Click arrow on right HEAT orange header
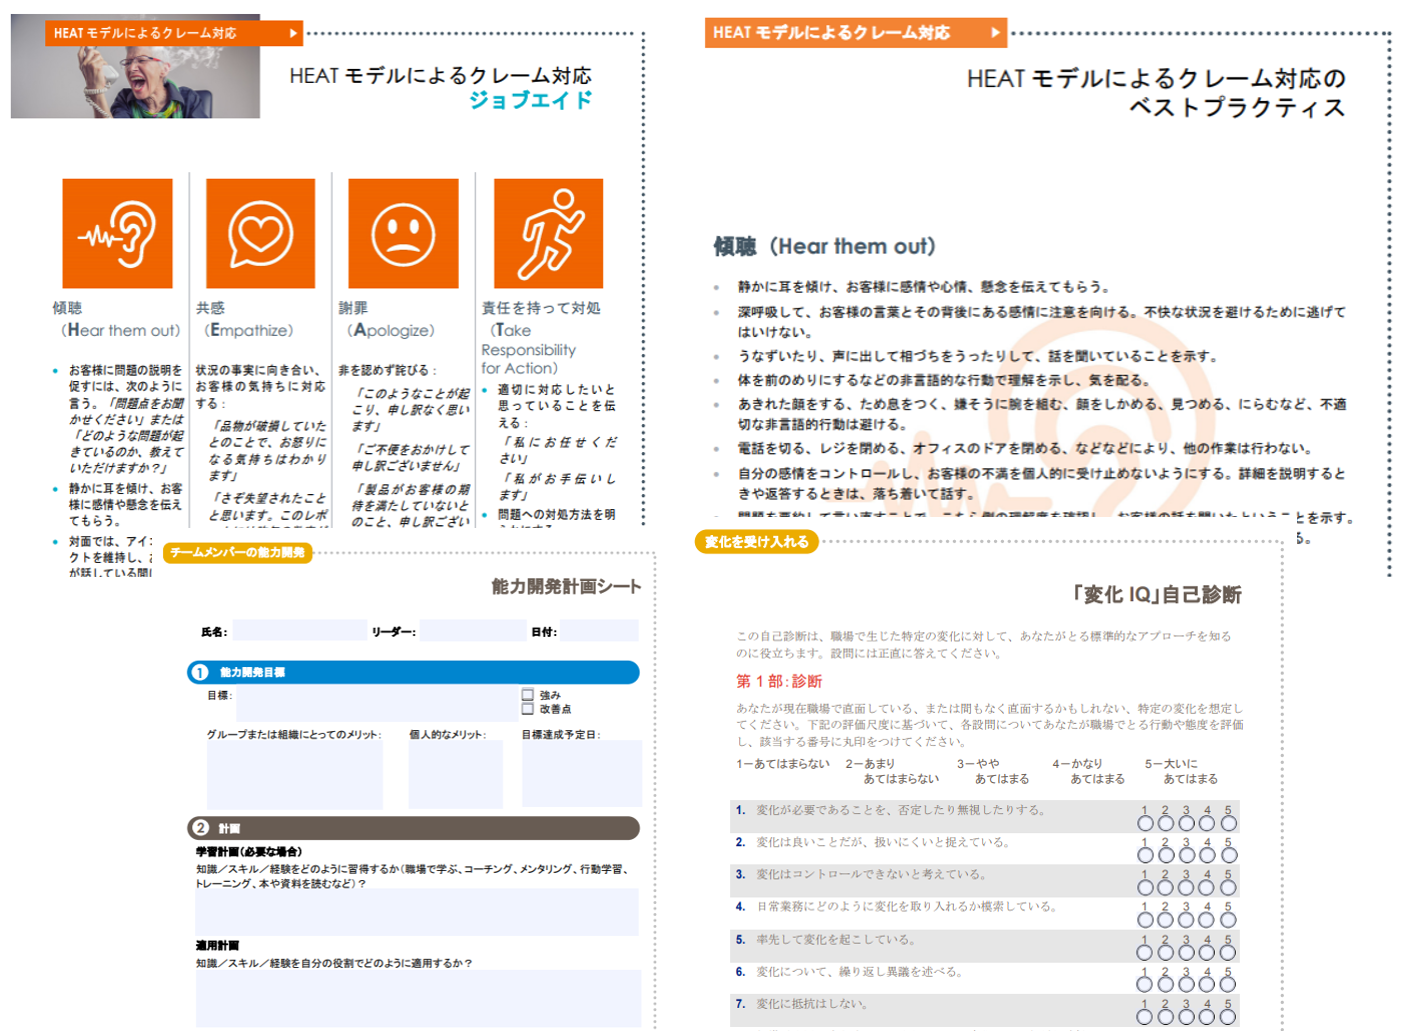The image size is (1415, 1032). coord(995,32)
